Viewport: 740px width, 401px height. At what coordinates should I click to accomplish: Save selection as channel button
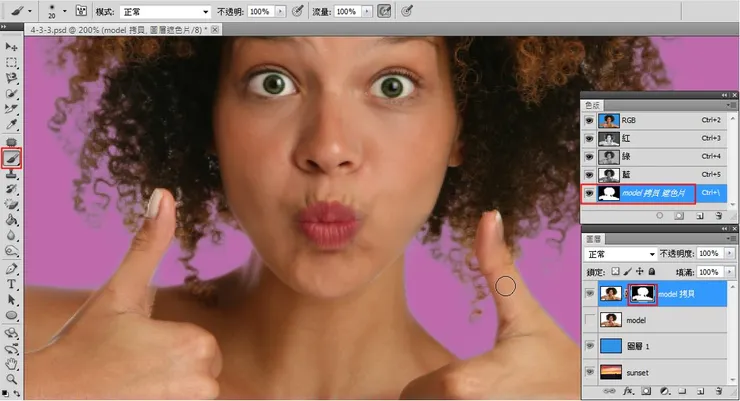(x=679, y=216)
